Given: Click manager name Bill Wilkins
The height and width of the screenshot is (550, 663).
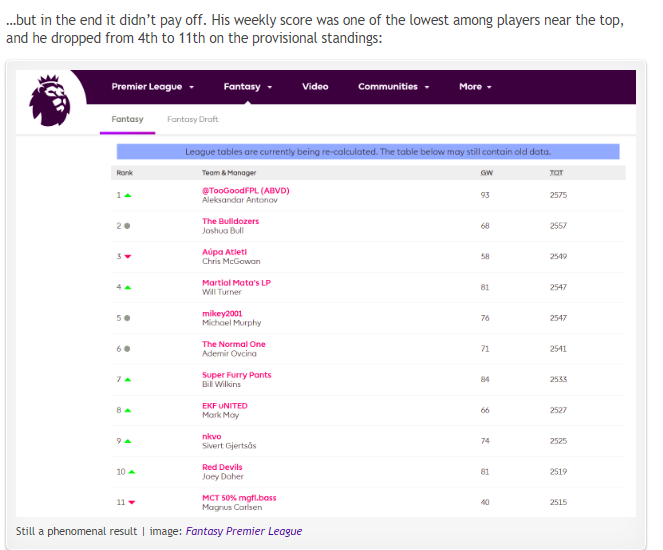Looking at the screenshot, I should [221, 384].
